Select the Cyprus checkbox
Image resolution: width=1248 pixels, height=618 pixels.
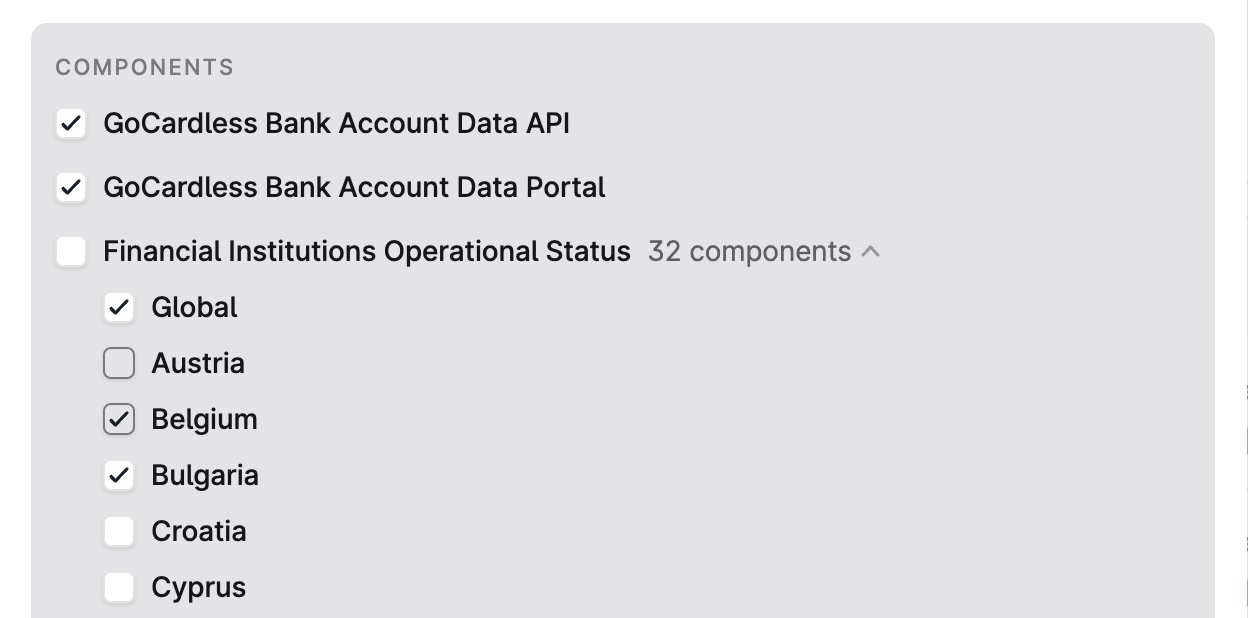(x=119, y=588)
